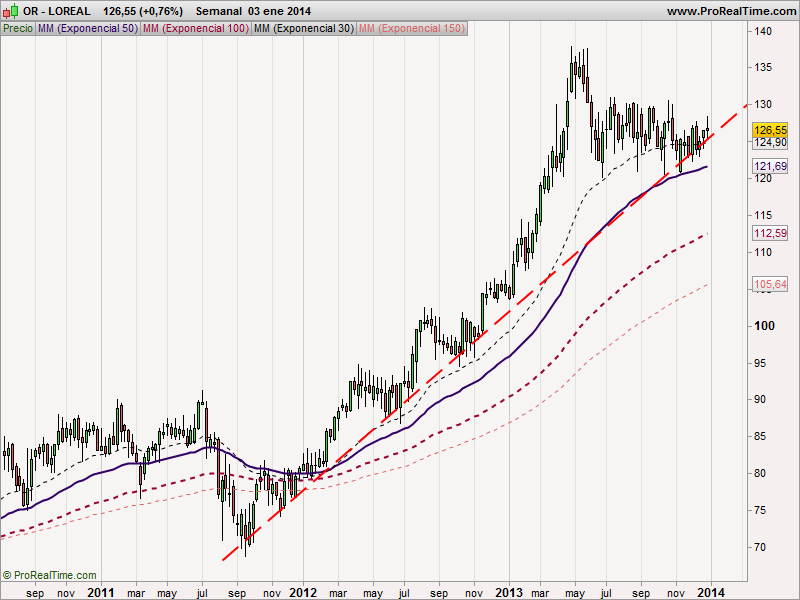This screenshot has height=600, width=800.
Task: Click the candlestick chart icon beside OR - LOREAL
Action: click(10, 11)
